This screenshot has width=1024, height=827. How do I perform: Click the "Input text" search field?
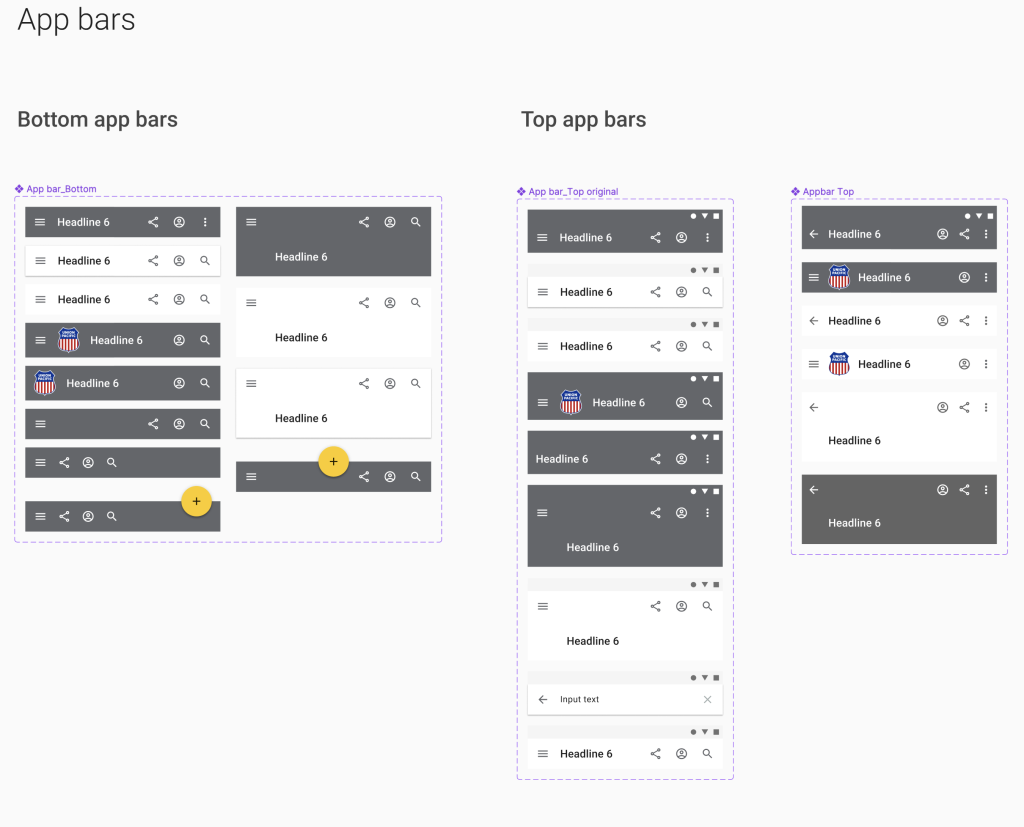click(625, 700)
